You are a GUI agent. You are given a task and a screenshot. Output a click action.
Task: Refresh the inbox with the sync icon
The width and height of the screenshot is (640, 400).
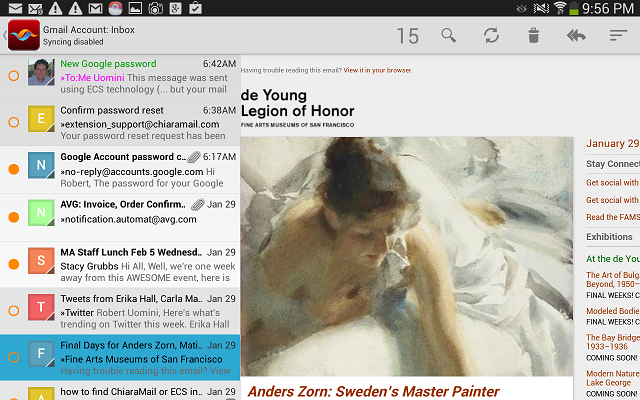coord(491,36)
